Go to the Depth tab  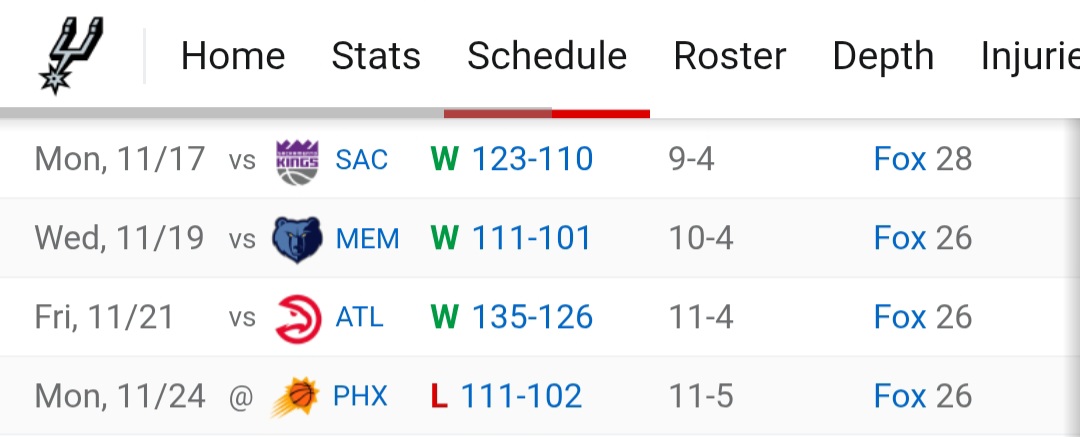[883, 56]
